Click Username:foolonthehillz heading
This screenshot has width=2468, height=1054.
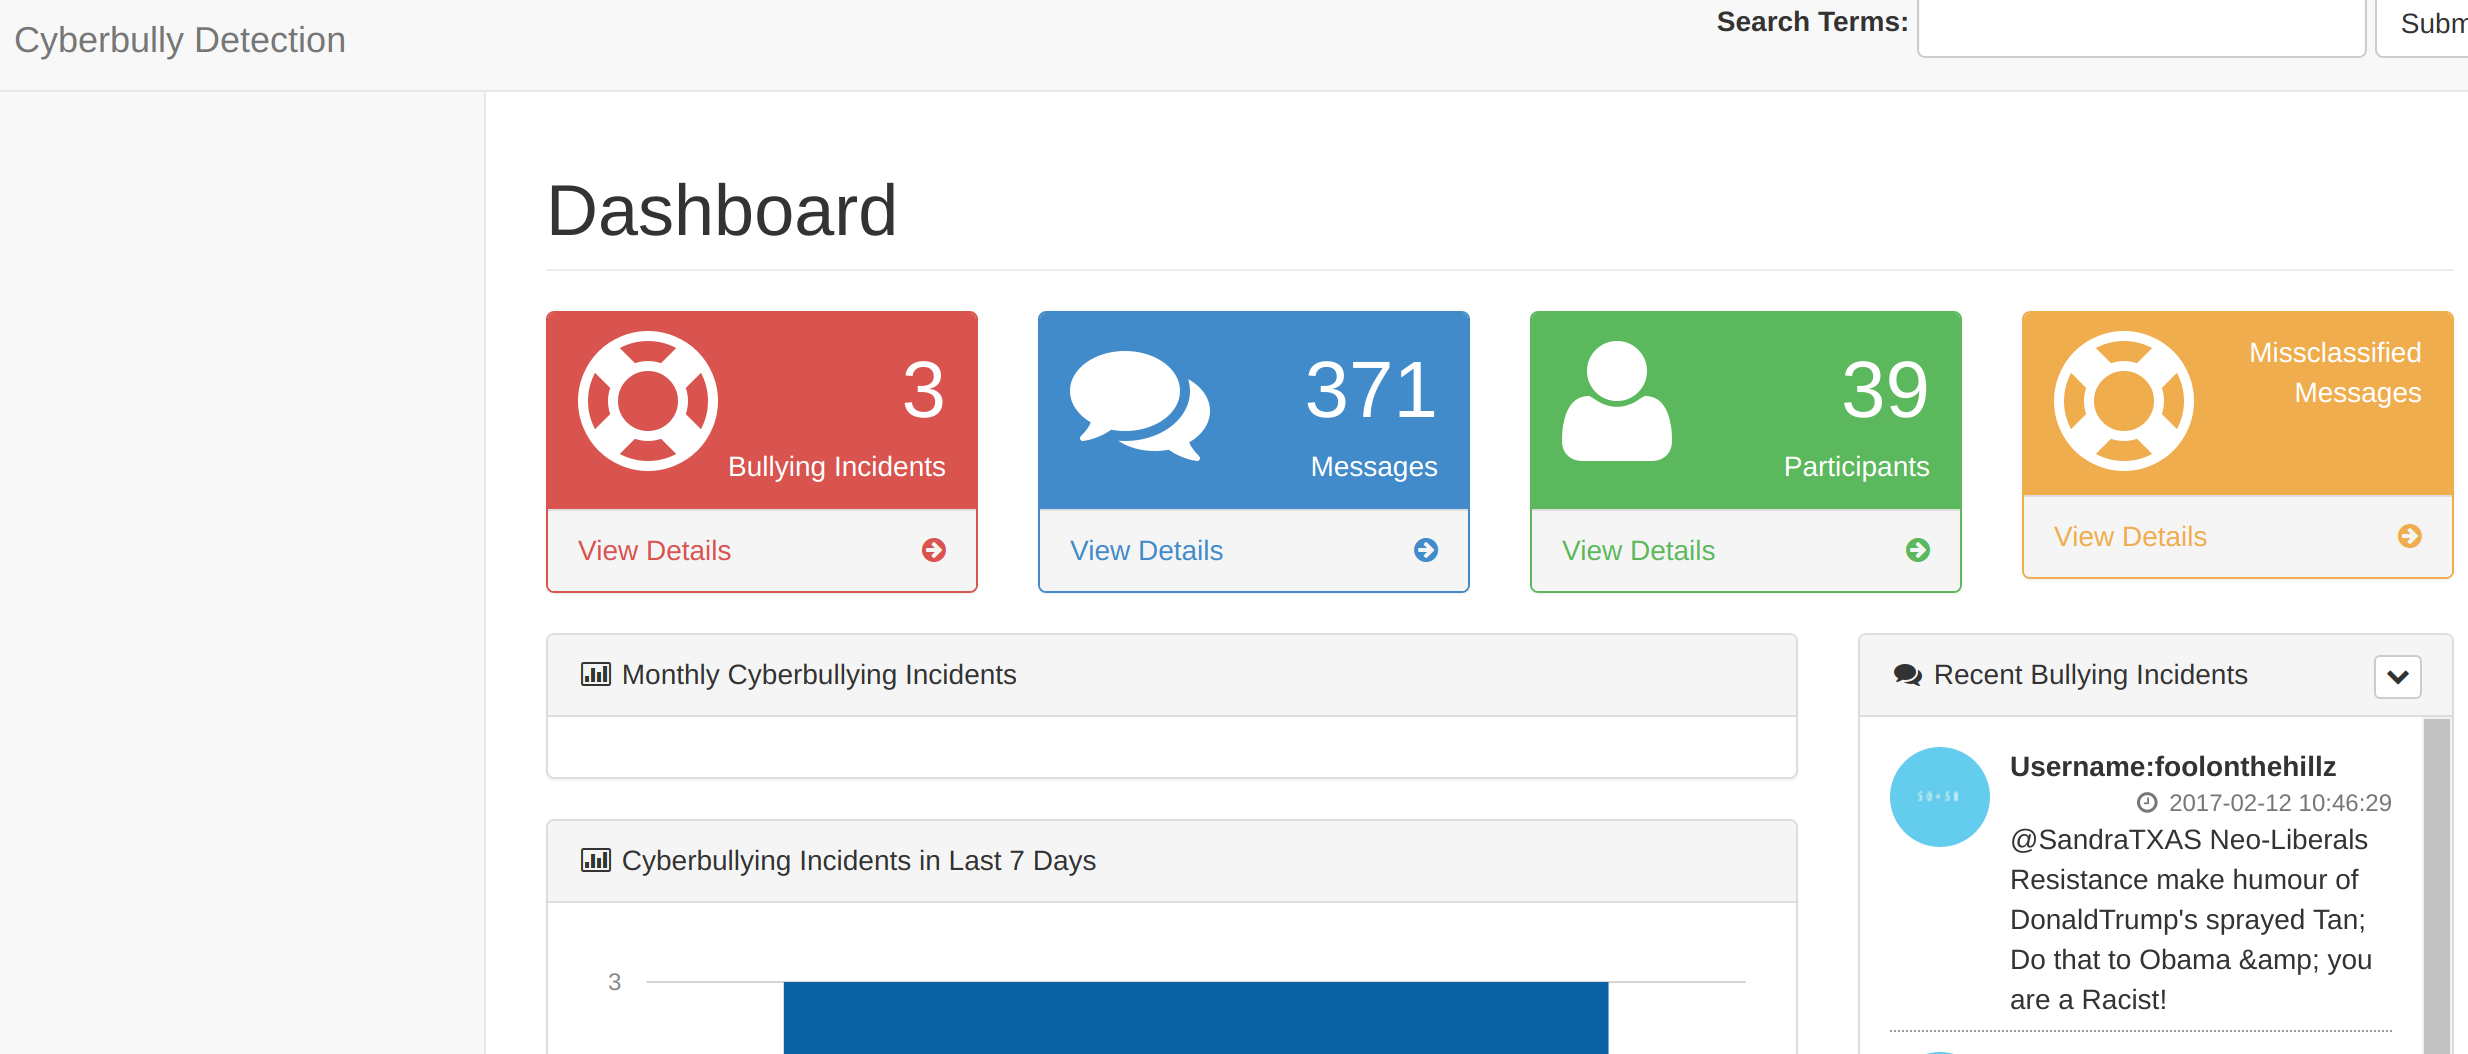tap(2173, 766)
